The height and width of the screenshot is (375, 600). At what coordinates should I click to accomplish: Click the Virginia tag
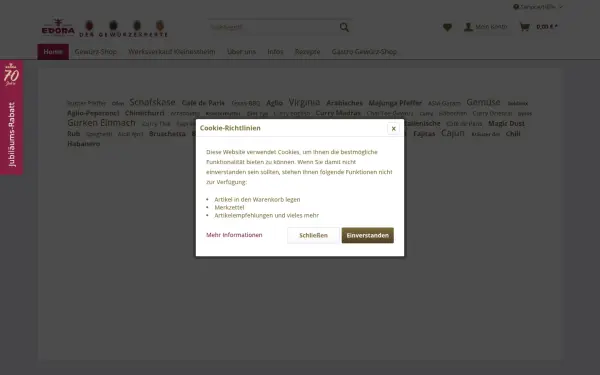304,102
